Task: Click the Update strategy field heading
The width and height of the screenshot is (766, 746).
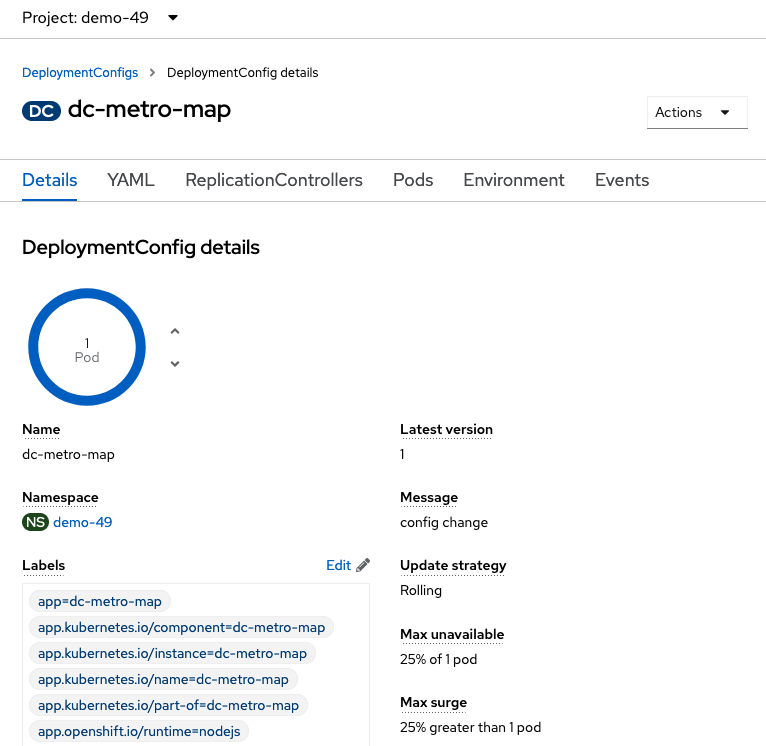Action: [x=453, y=565]
